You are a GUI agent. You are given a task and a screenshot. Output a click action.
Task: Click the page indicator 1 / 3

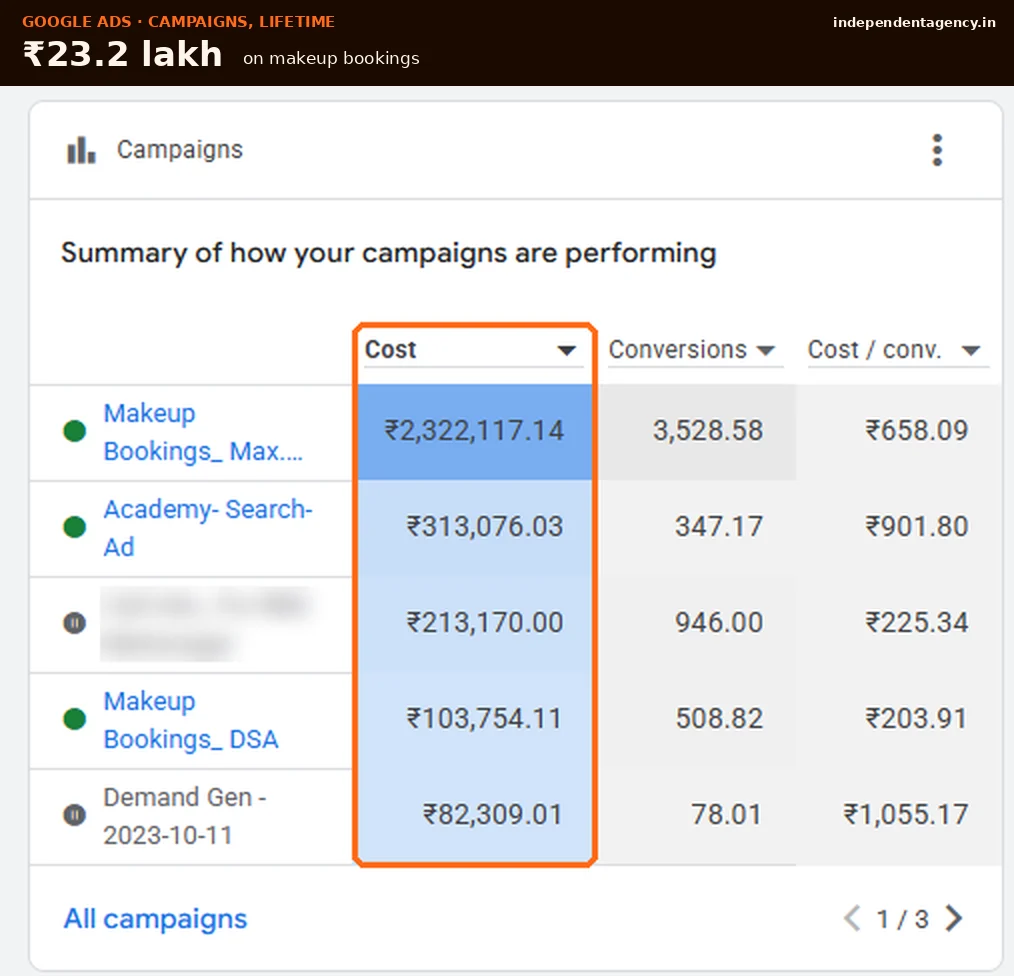pos(903,919)
